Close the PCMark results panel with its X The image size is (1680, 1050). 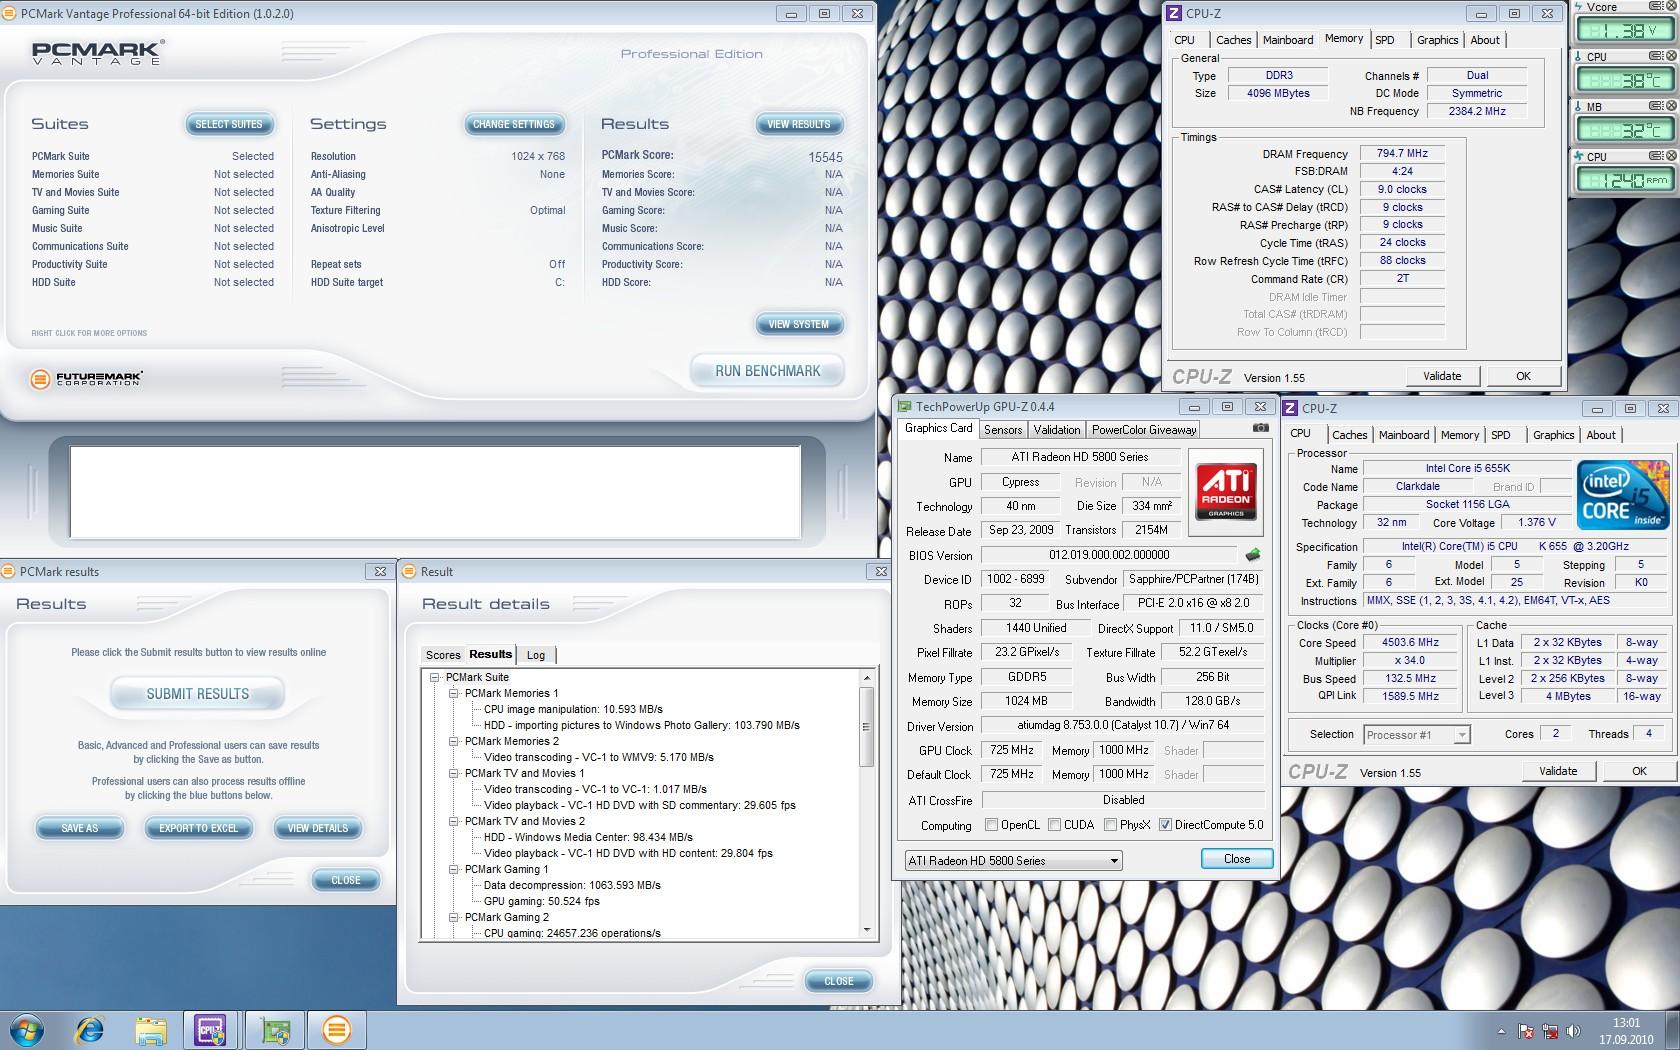coord(380,571)
